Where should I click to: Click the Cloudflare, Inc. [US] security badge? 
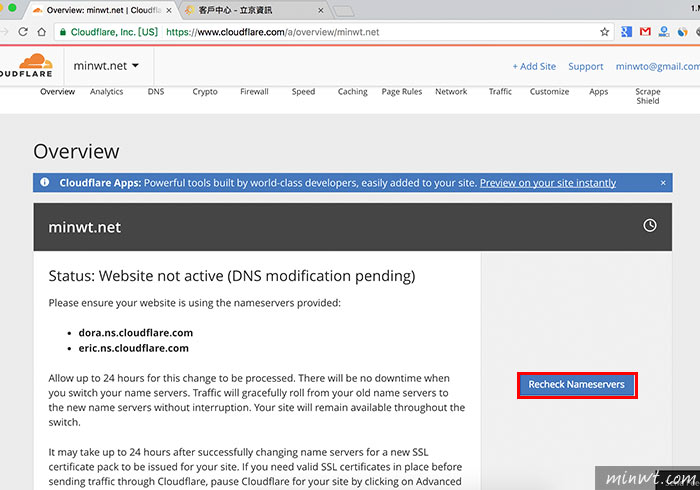coord(109,32)
